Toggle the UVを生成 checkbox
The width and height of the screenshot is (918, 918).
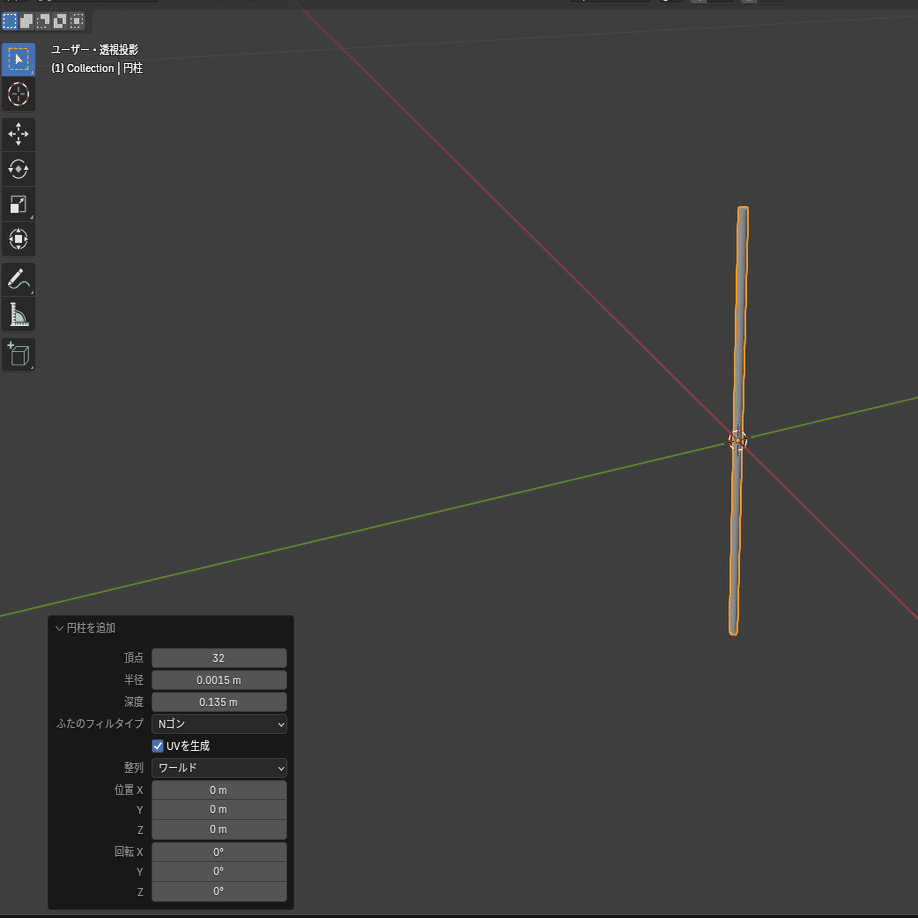coord(157,746)
